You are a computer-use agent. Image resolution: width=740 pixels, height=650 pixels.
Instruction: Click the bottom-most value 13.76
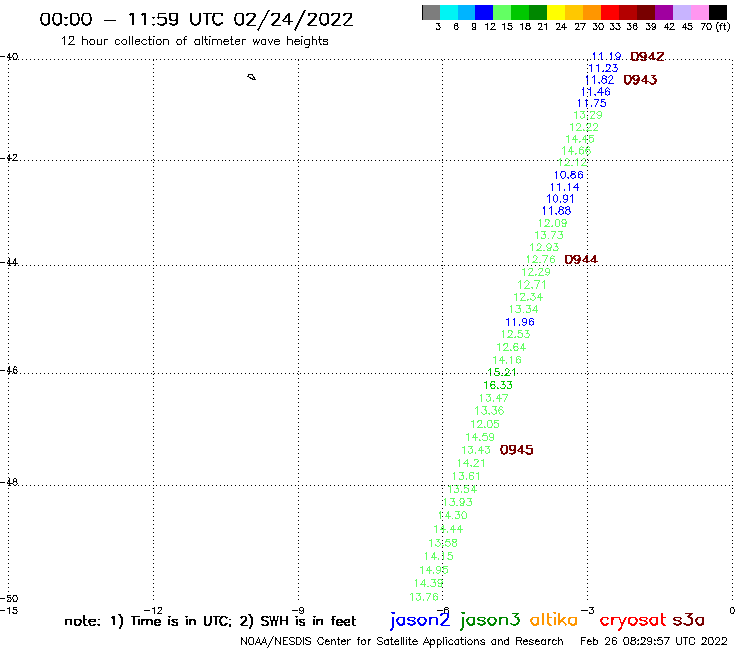pos(424,598)
